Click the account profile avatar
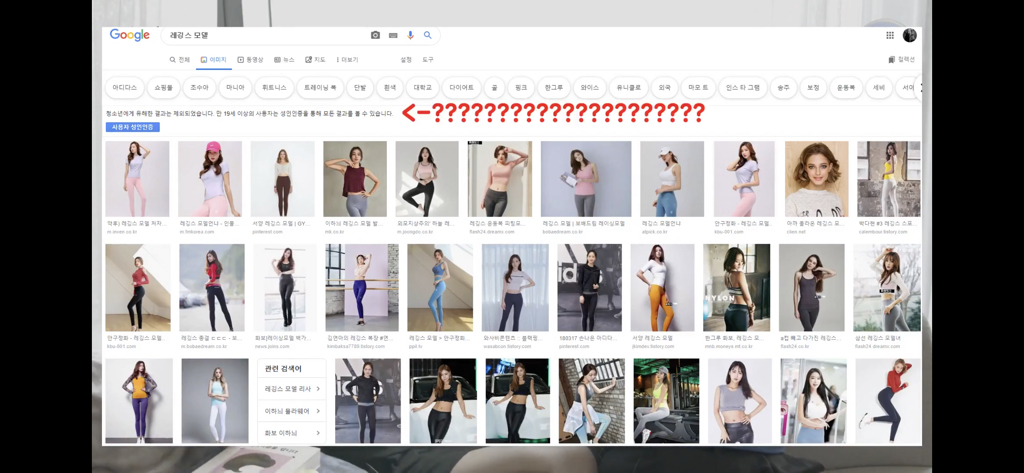This screenshot has height=473, width=1024. click(909, 35)
